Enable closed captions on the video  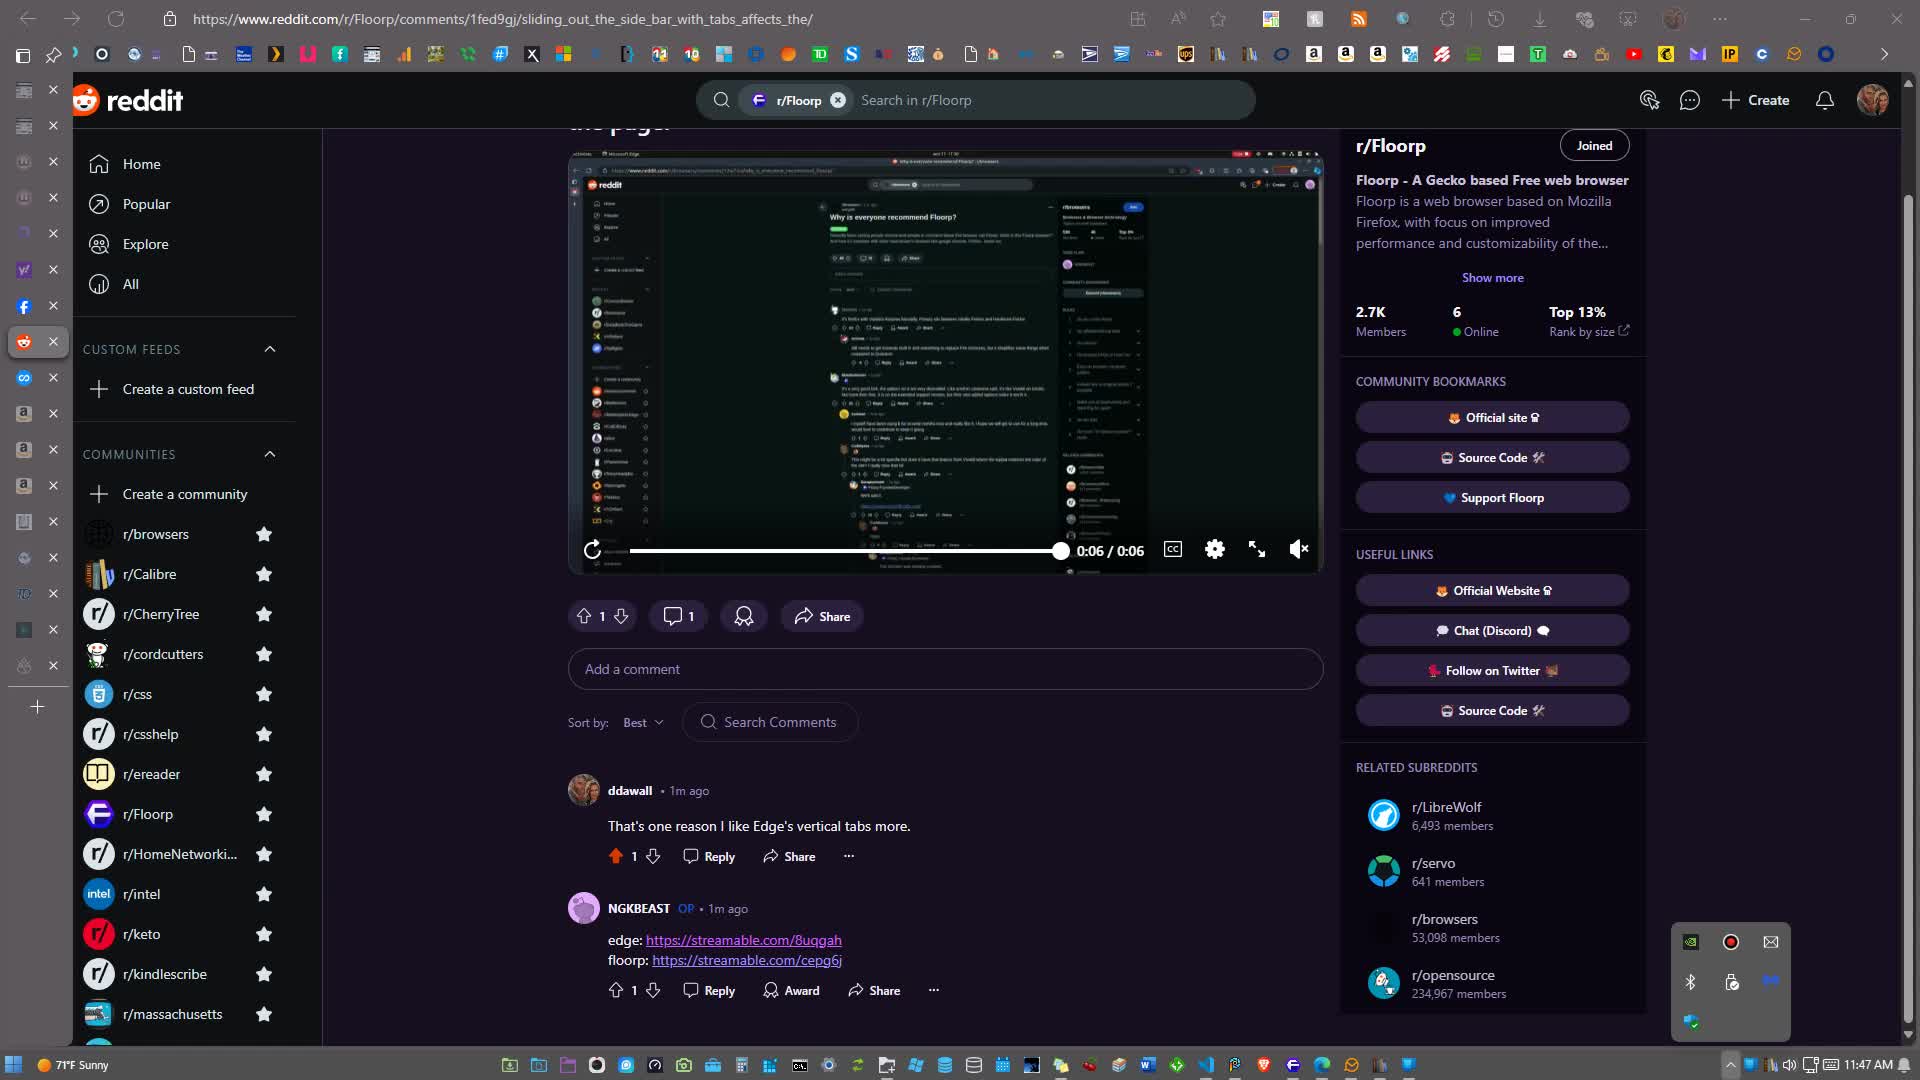1172,549
